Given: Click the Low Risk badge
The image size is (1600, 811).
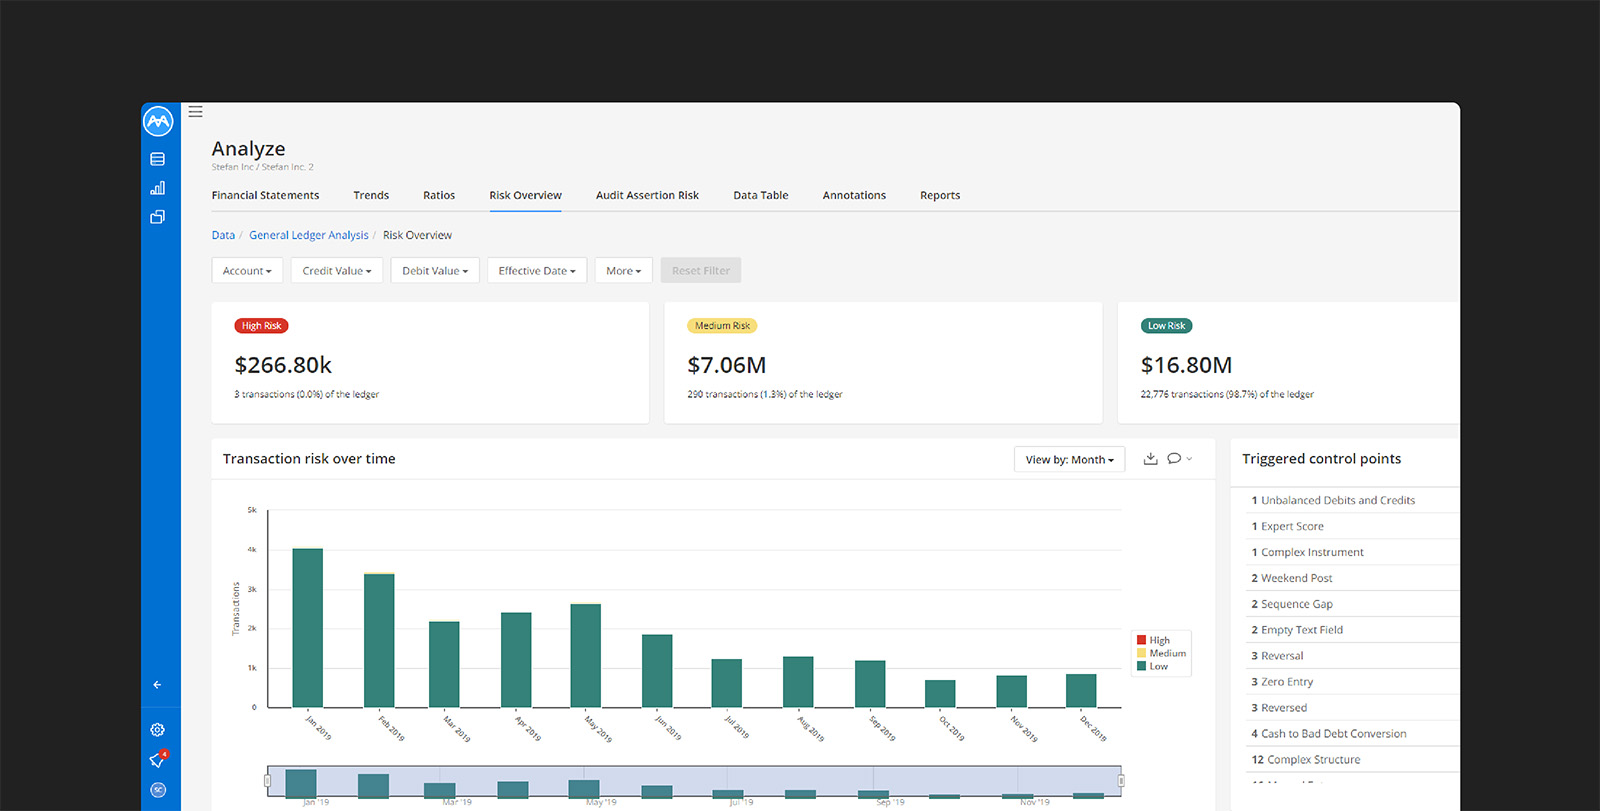Looking at the screenshot, I should tap(1166, 326).
